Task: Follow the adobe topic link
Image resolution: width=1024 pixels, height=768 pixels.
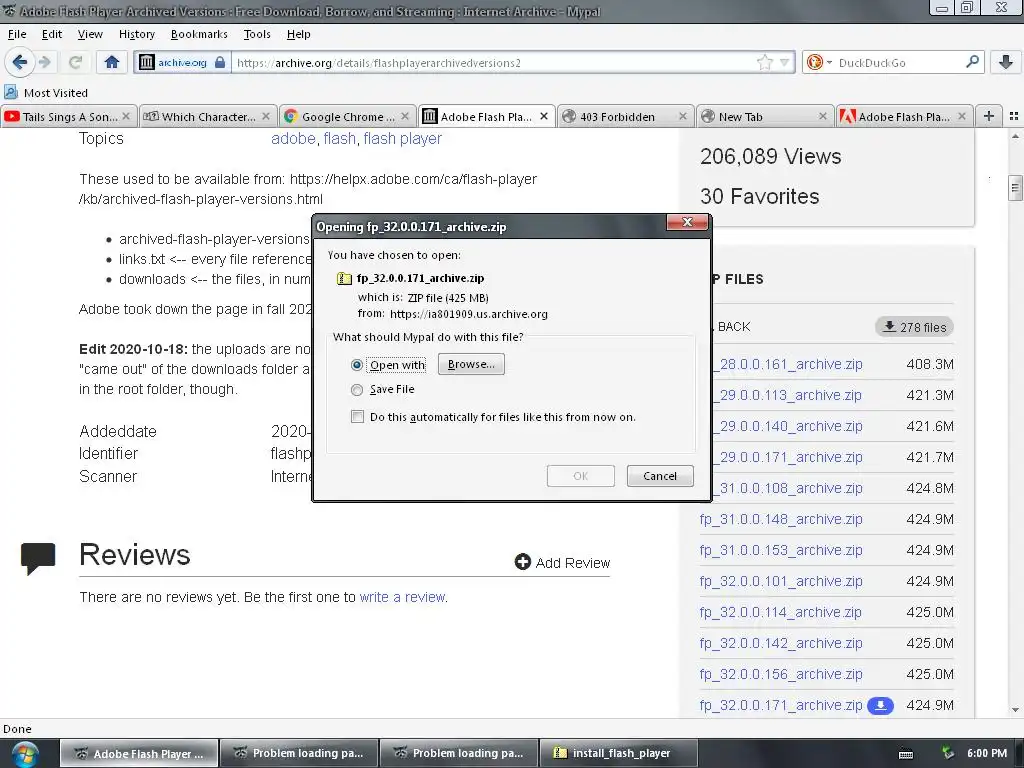Action: coord(293,138)
